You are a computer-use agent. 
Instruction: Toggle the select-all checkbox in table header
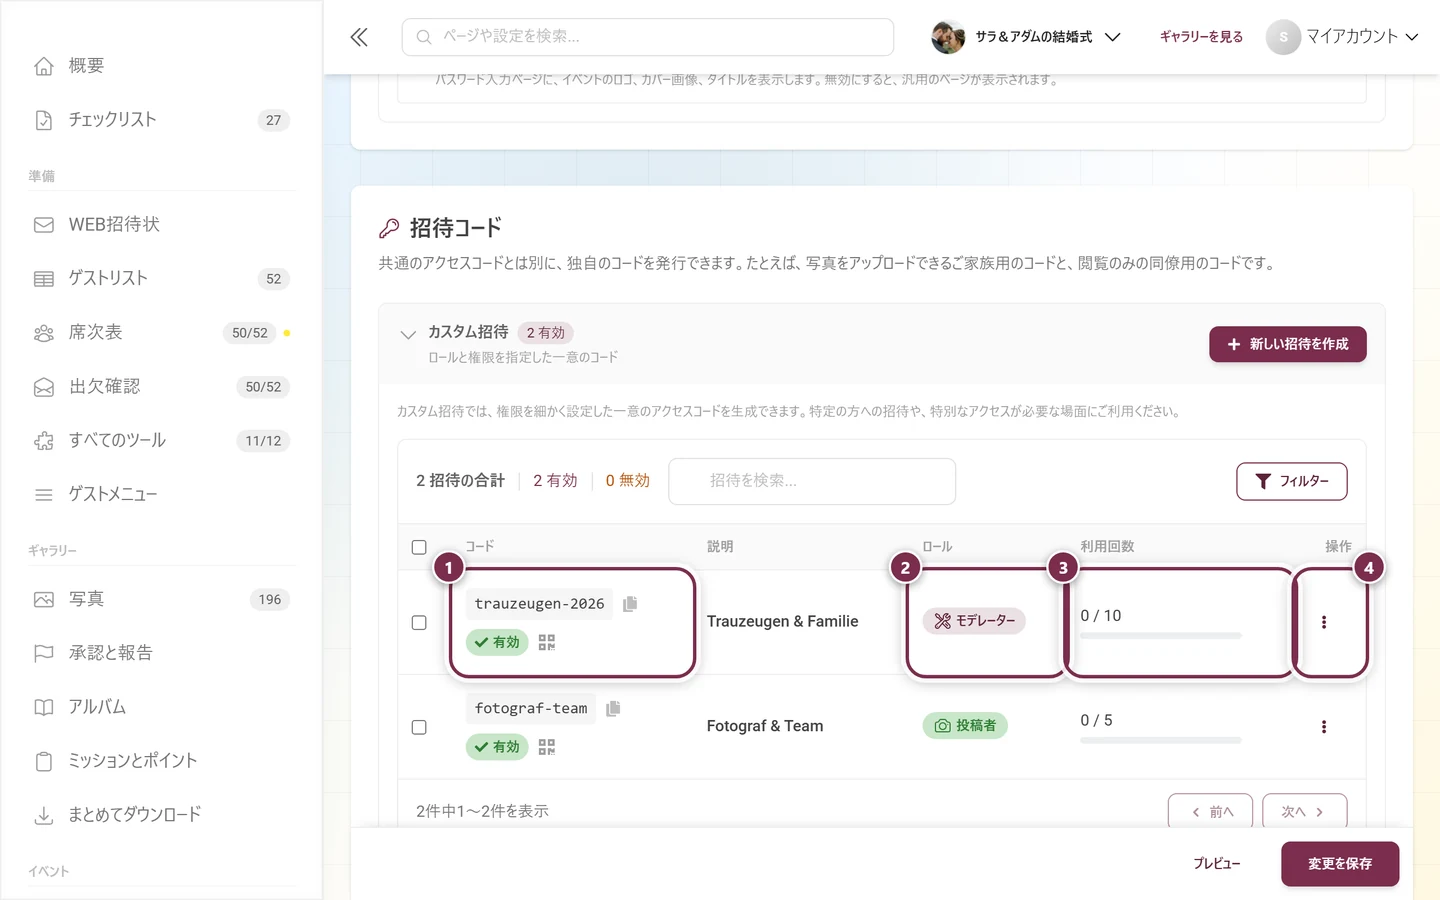[x=419, y=547]
